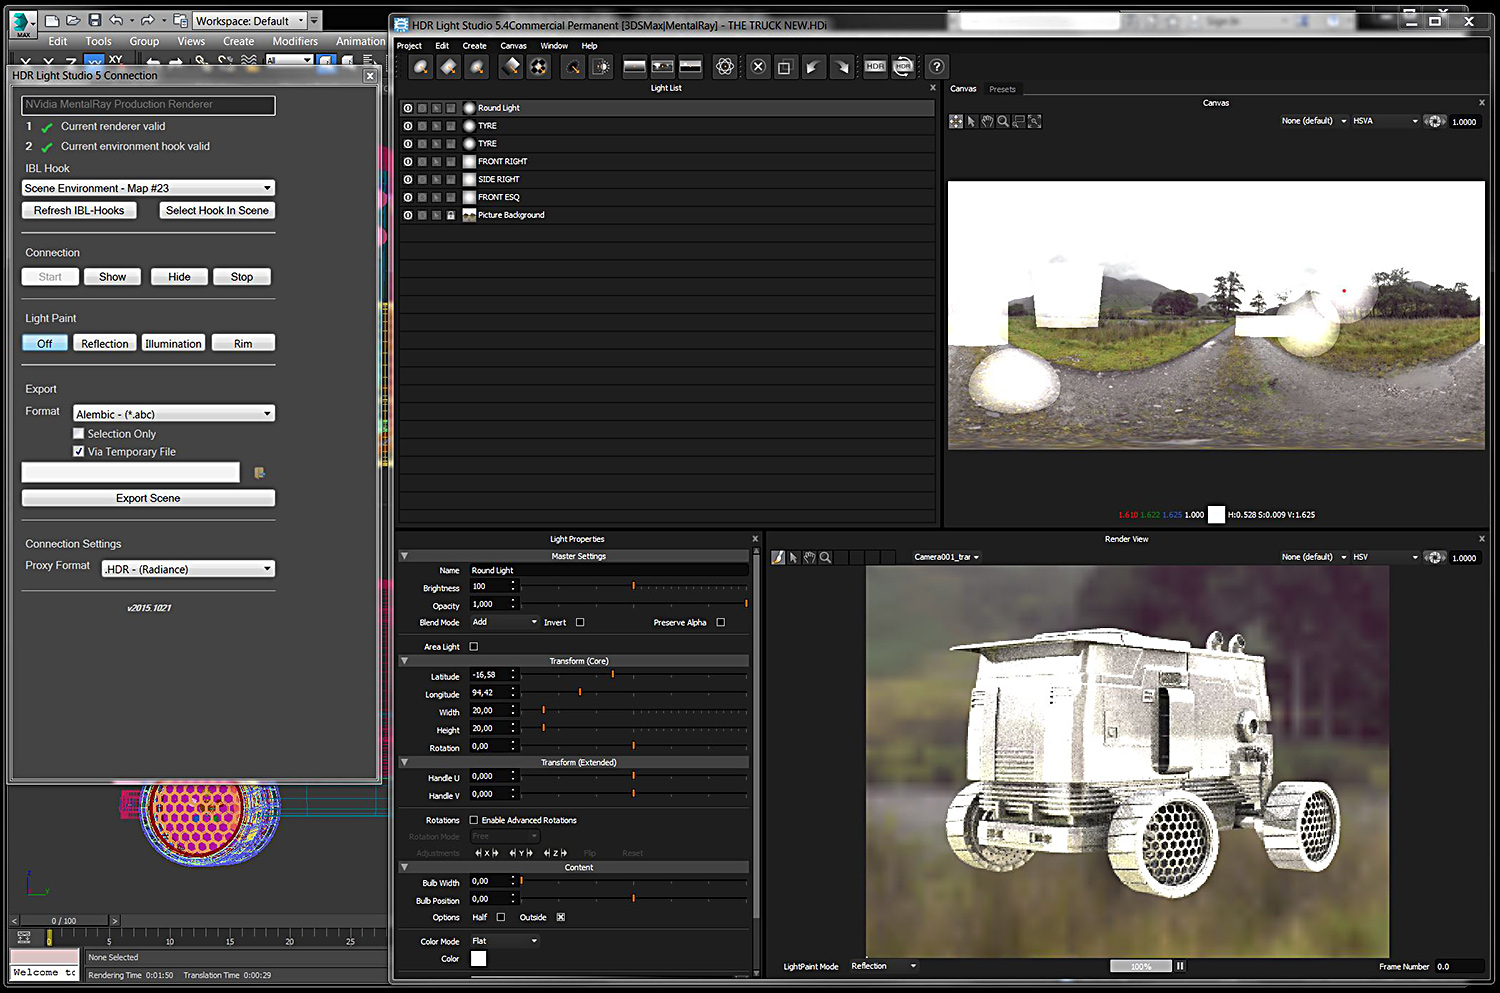
Task: Click the white Color swatch in Light Properties
Action: [478, 958]
